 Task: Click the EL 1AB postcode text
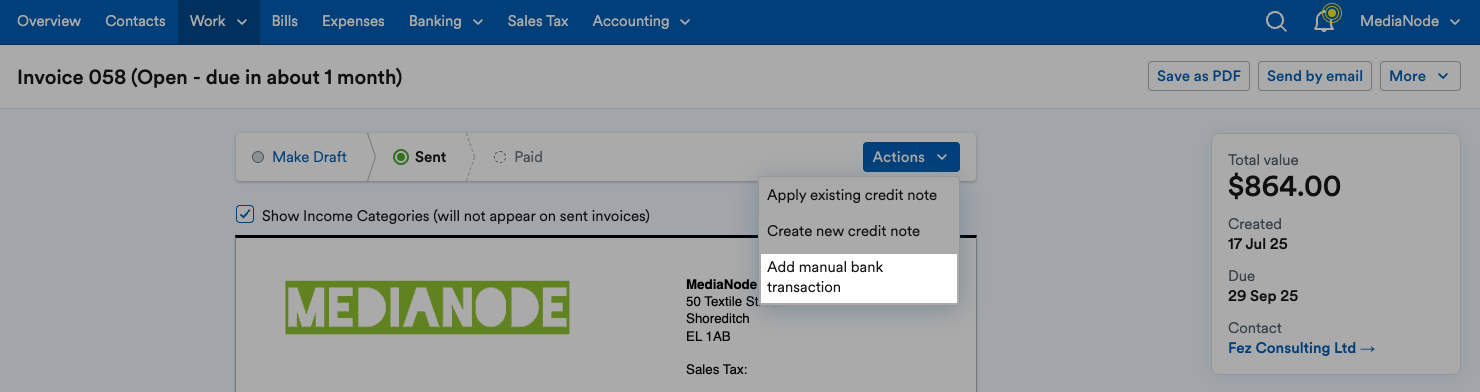point(708,336)
